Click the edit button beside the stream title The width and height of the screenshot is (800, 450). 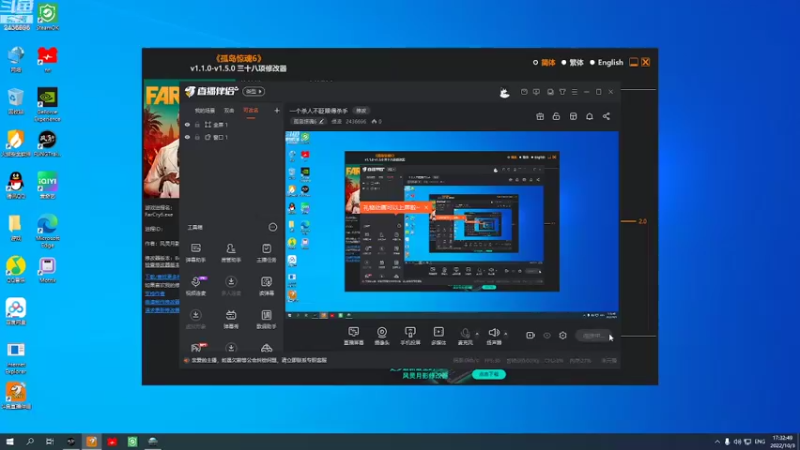pos(361,111)
